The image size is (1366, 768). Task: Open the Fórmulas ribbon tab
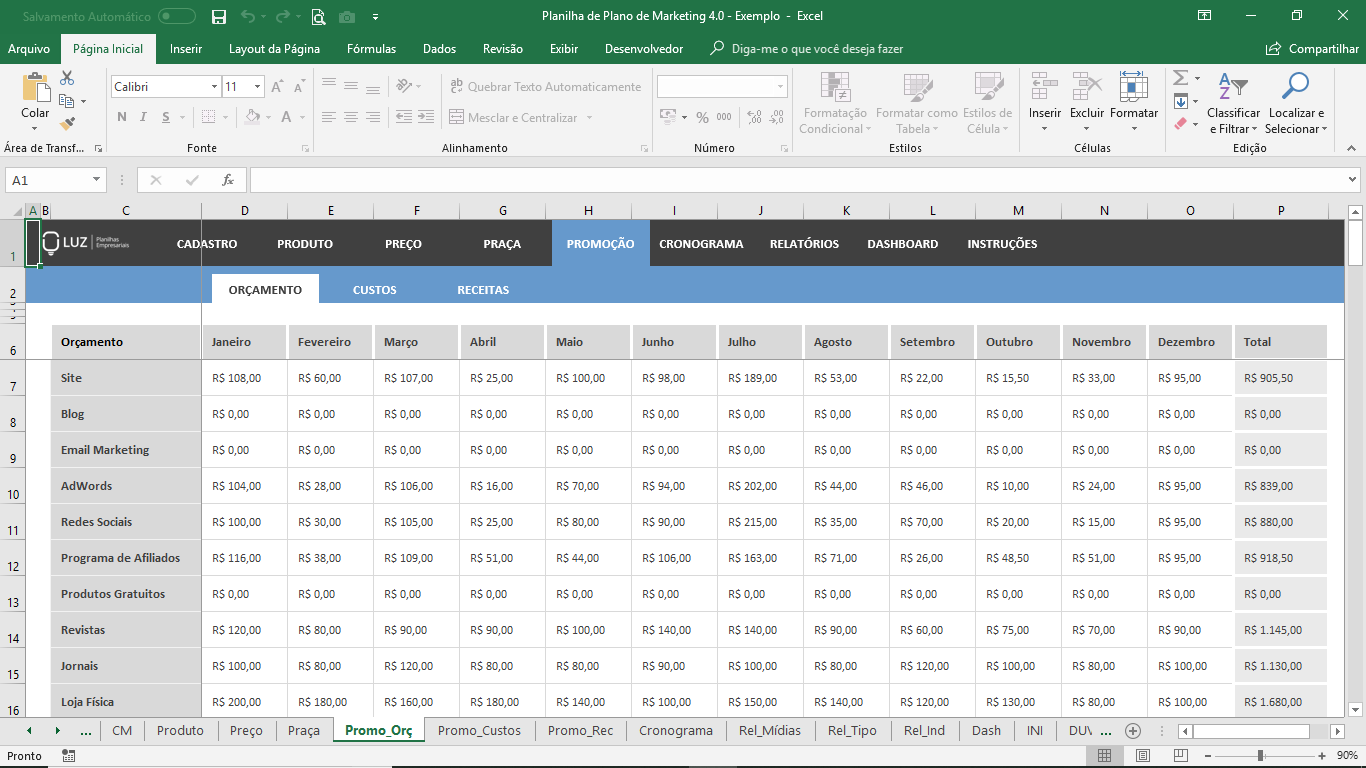click(x=371, y=49)
